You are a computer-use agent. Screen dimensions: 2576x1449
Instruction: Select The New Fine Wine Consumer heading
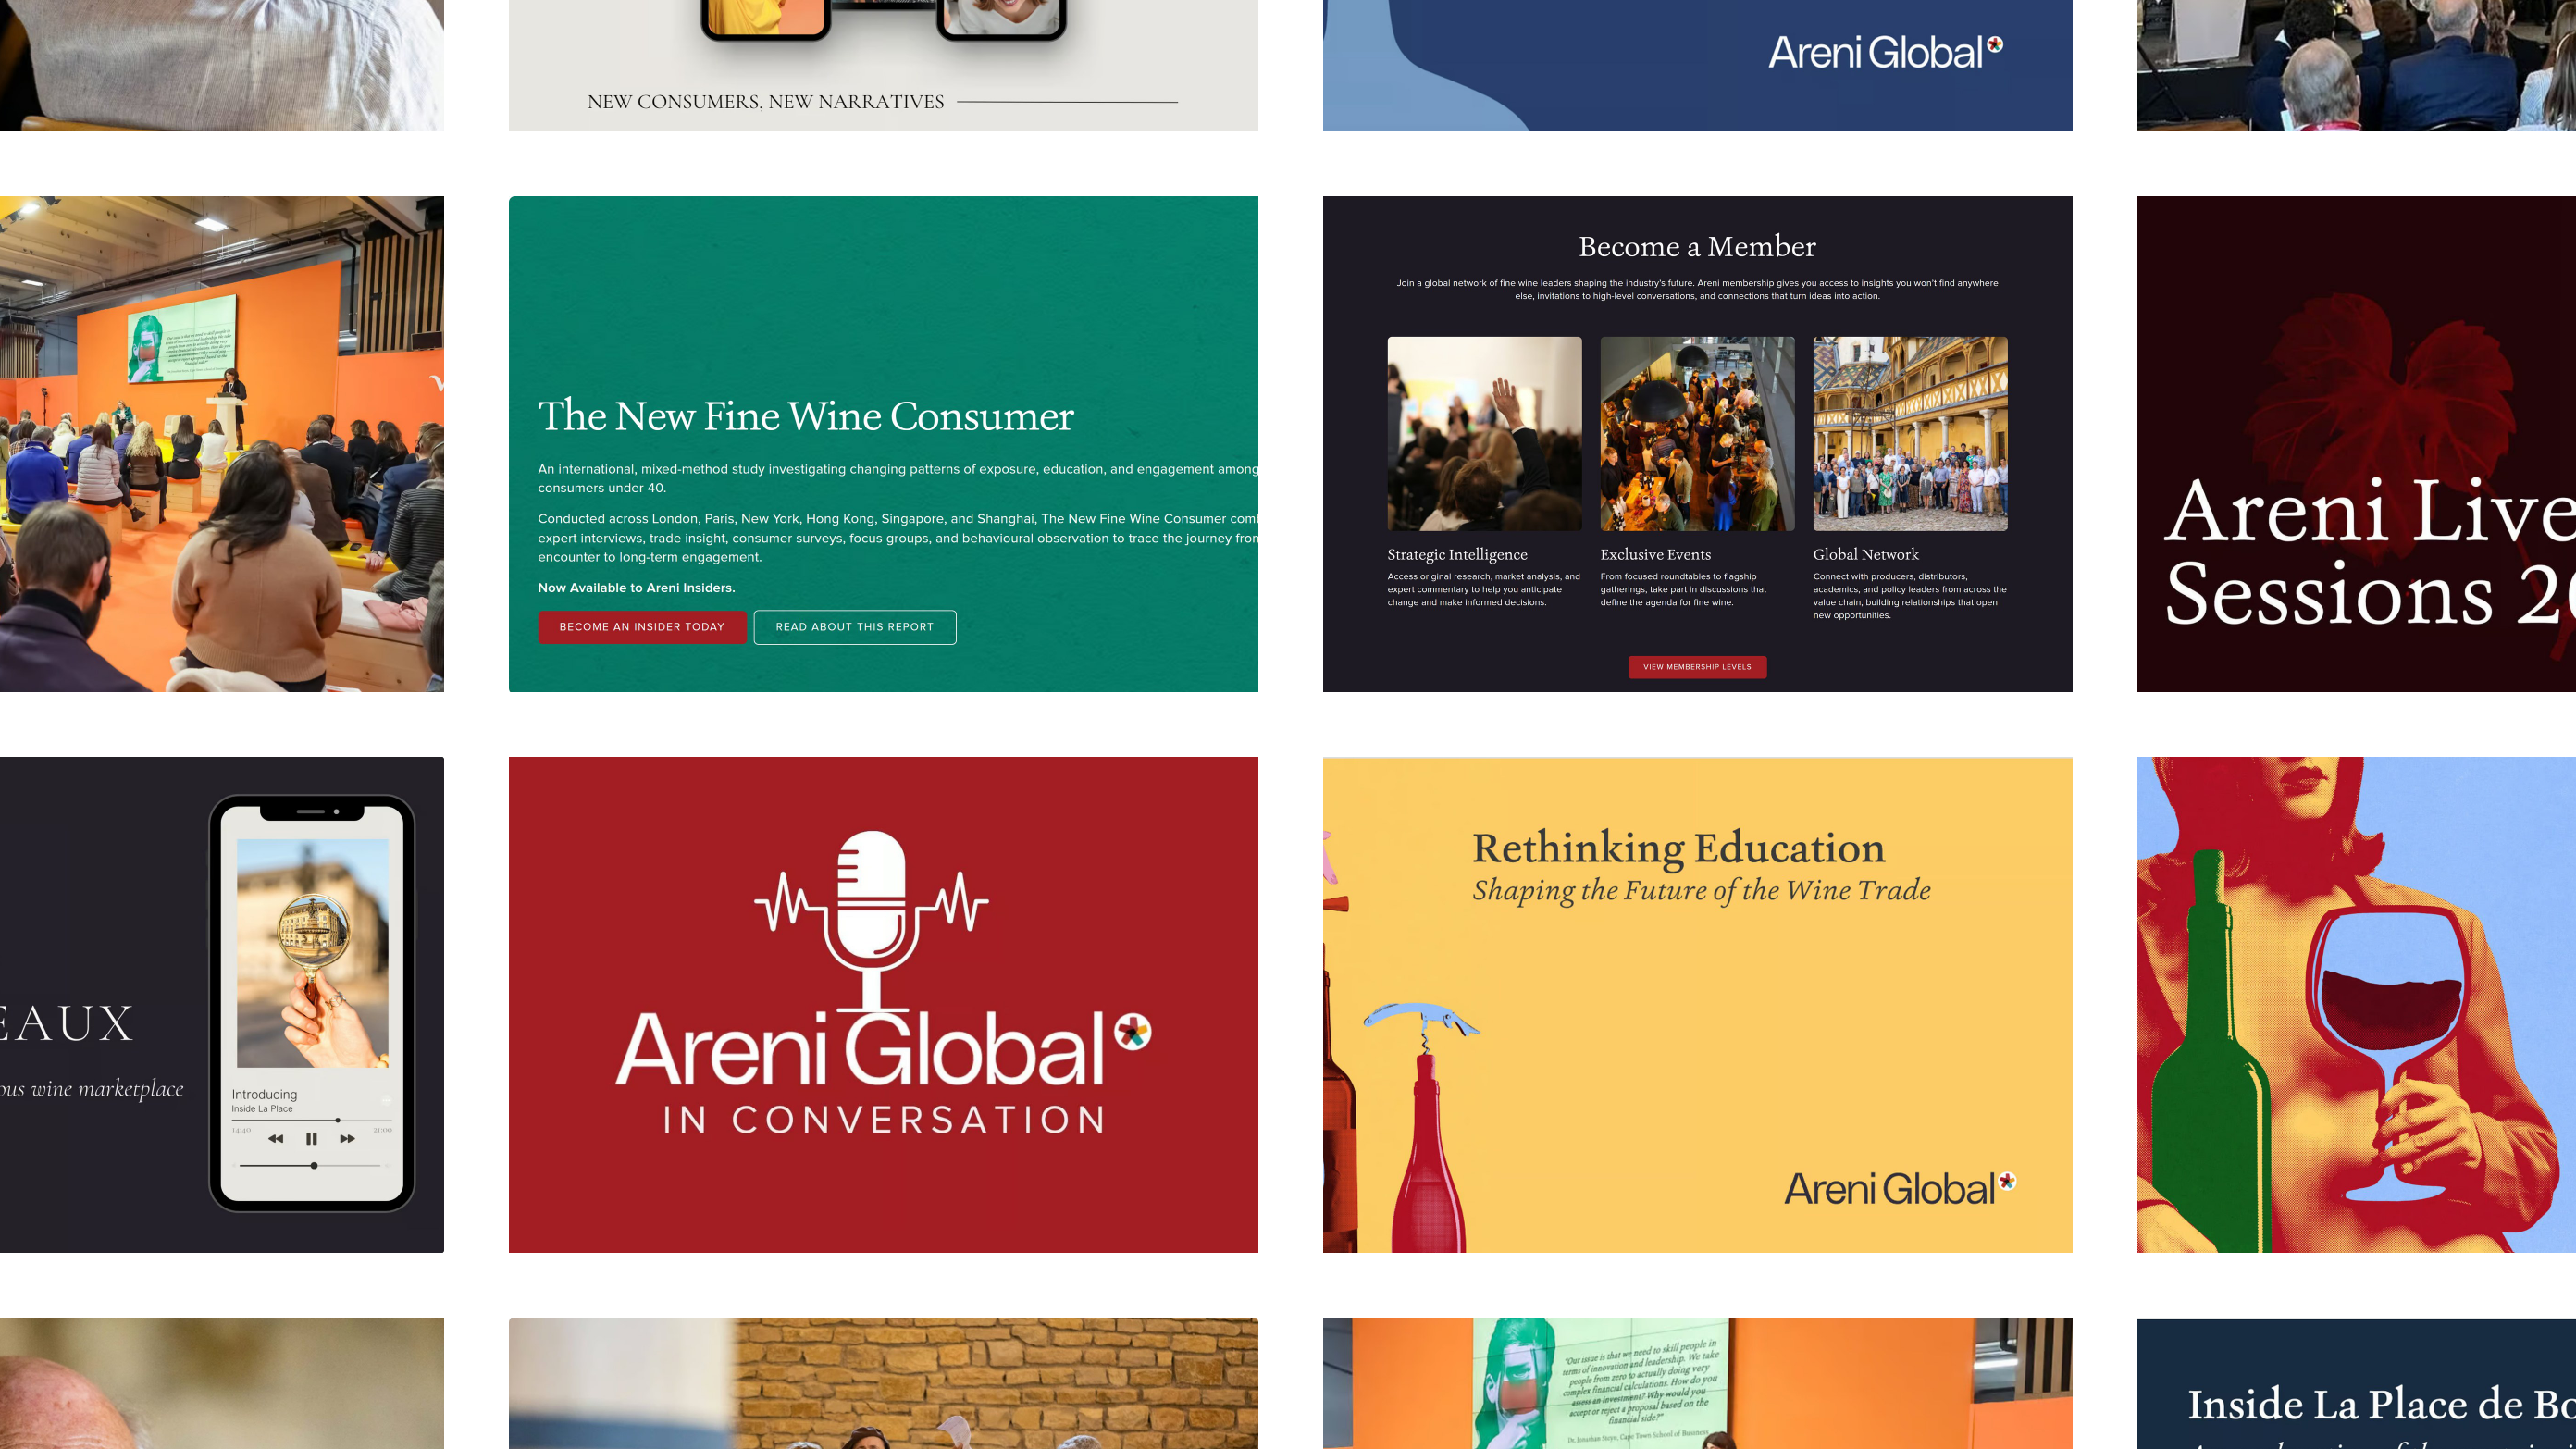(806, 416)
